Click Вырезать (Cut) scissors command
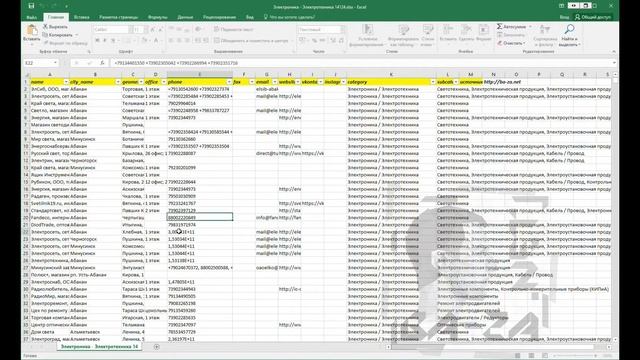This screenshot has width=640, height=360. (x=56, y=27)
